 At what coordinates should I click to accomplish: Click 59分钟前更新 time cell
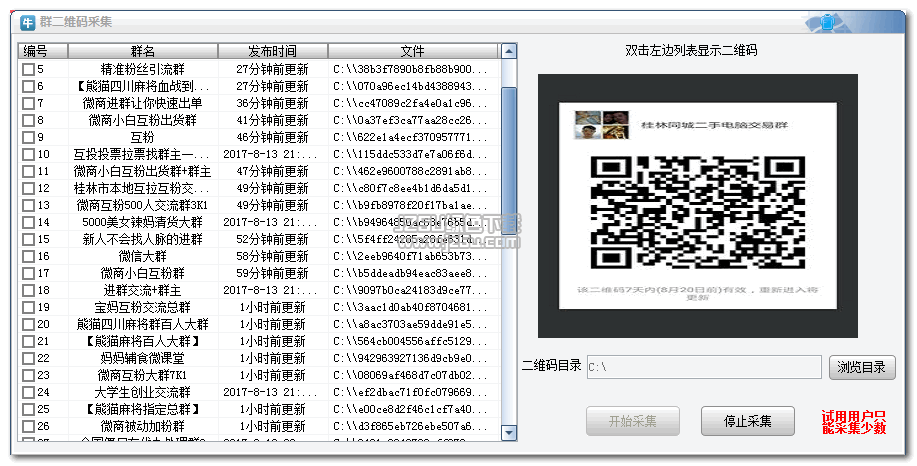pos(273,273)
